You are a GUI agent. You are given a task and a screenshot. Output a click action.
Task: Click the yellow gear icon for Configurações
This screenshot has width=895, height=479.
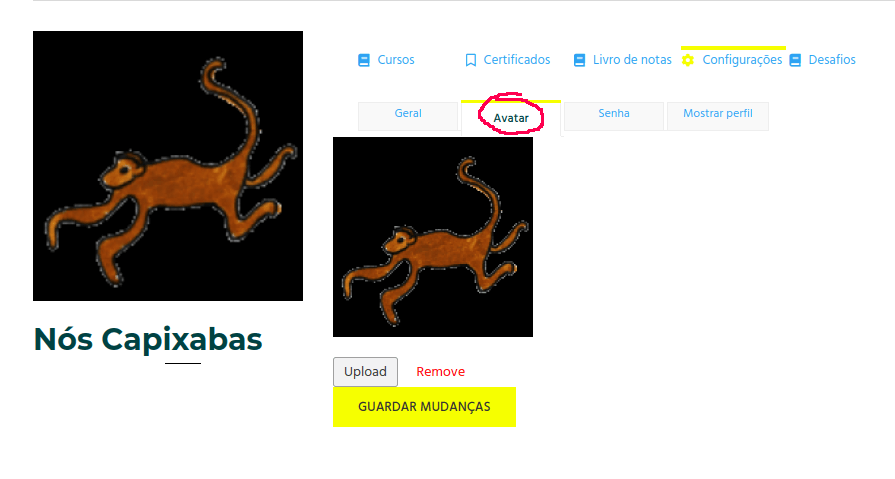(688, 60)
